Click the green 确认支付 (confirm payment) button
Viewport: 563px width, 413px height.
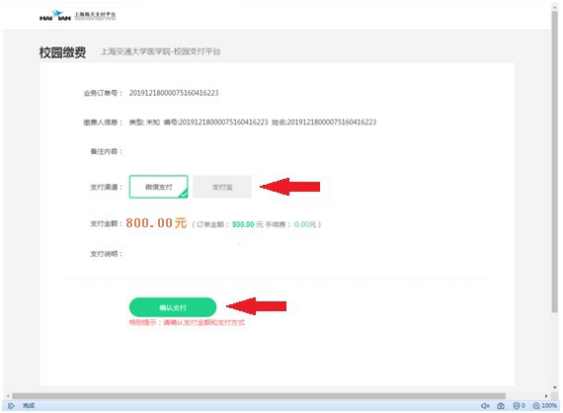173,307
